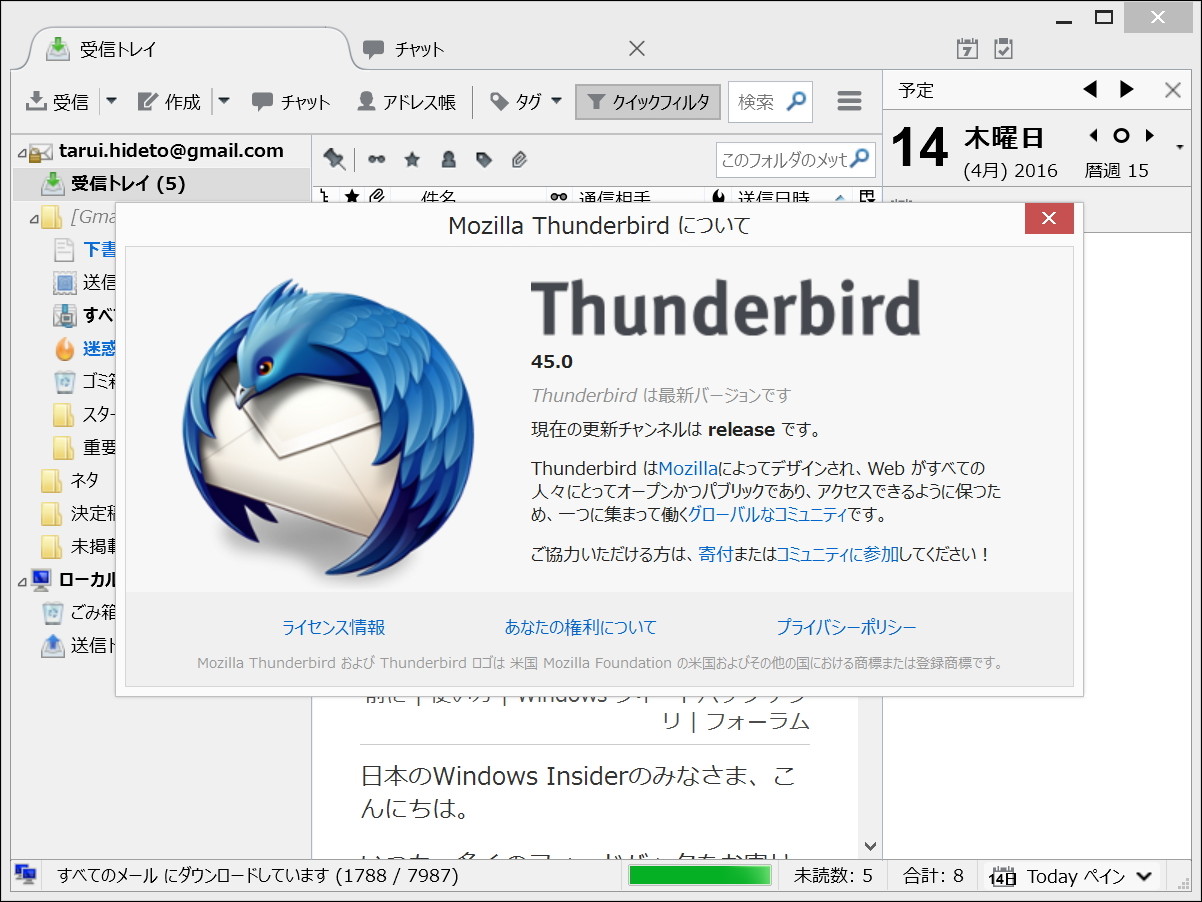
Task: Open the Address Book
Action: (x=390, y=101)
